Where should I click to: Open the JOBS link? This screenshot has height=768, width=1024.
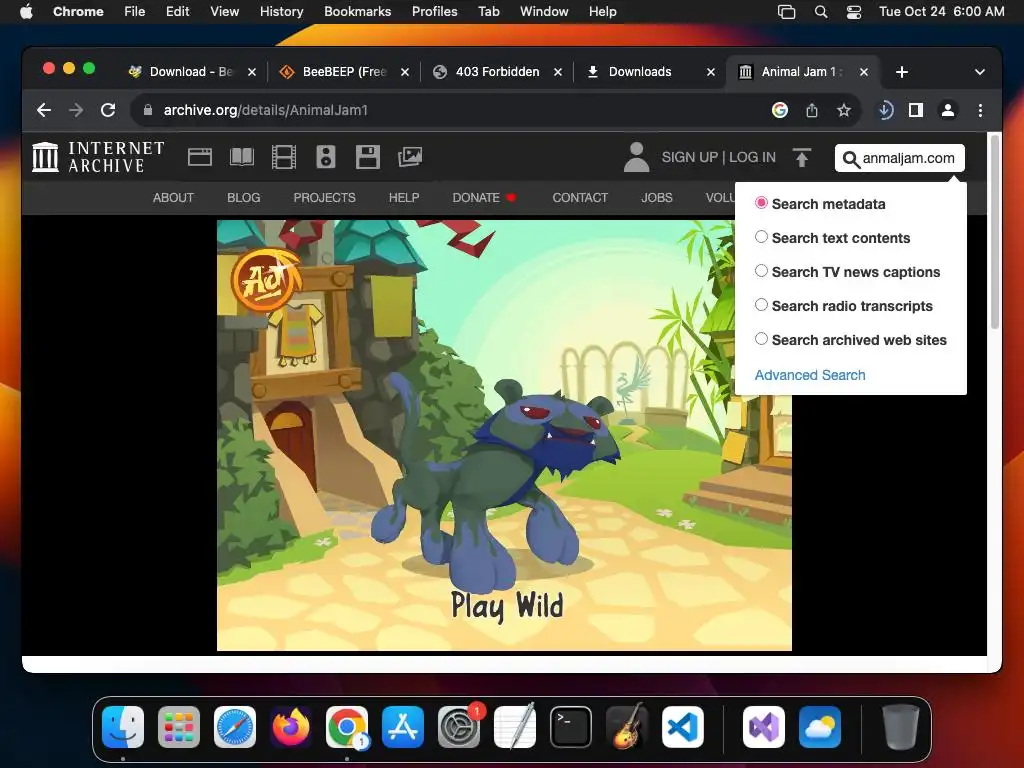pyautogui.click(x=657, y=198)
